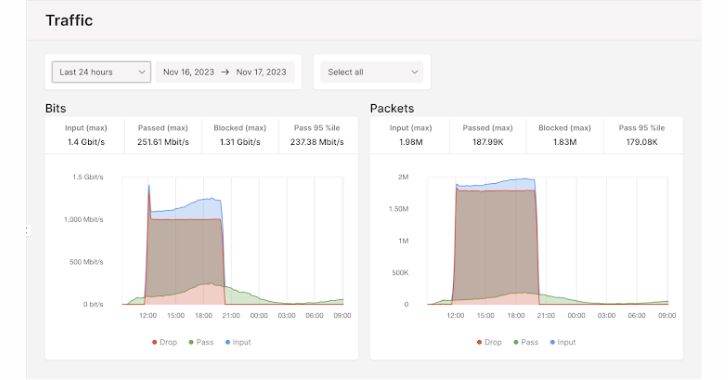
Task: Click the arrow between the date fields
Action: [225, 72]
